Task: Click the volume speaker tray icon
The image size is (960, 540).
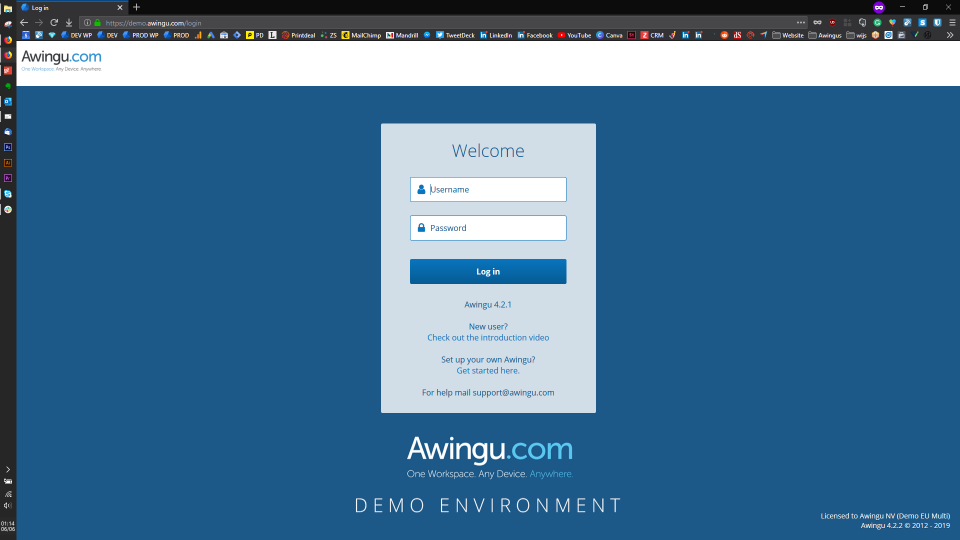Action: [x=8, y=506]
